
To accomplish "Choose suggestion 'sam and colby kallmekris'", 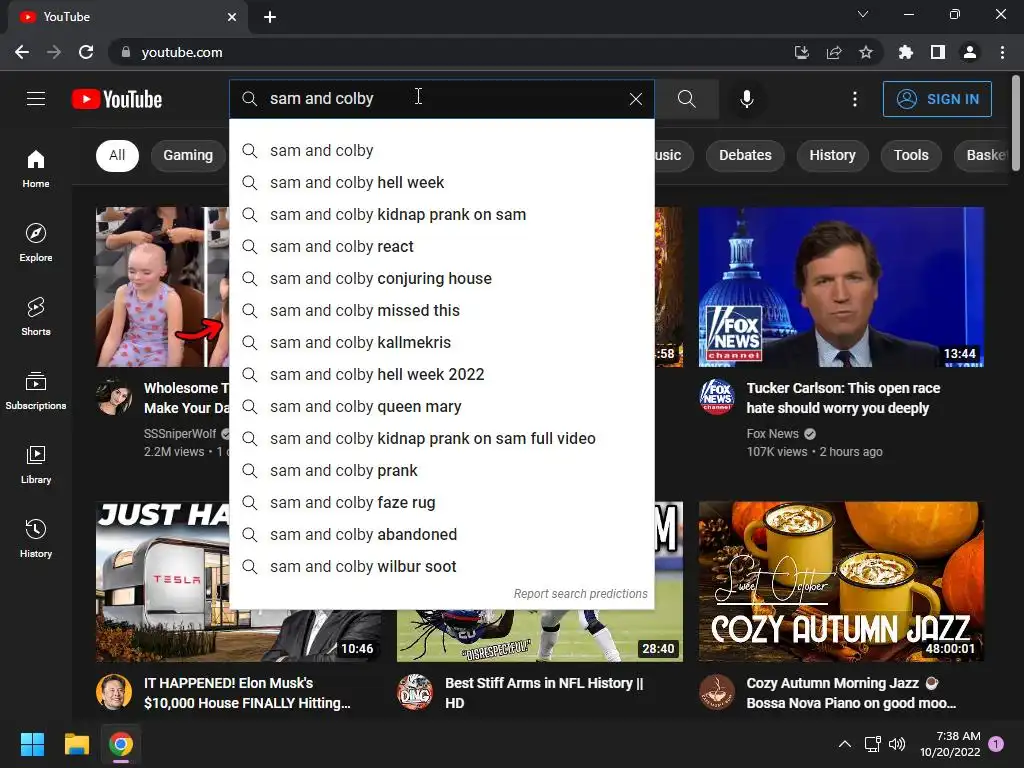I will click(x=442, y=343).
